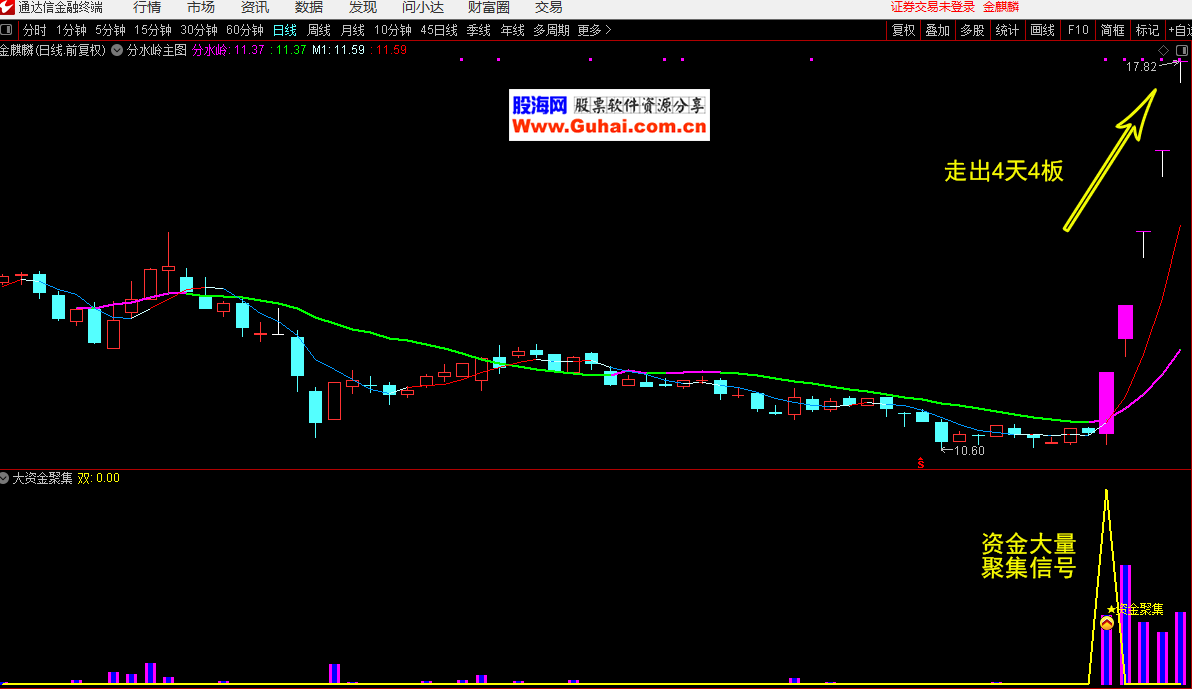Click the 资金聚集 signal badge icon
The width and height of the screenshot is (1192, 689).
(x=1107, y=623)
